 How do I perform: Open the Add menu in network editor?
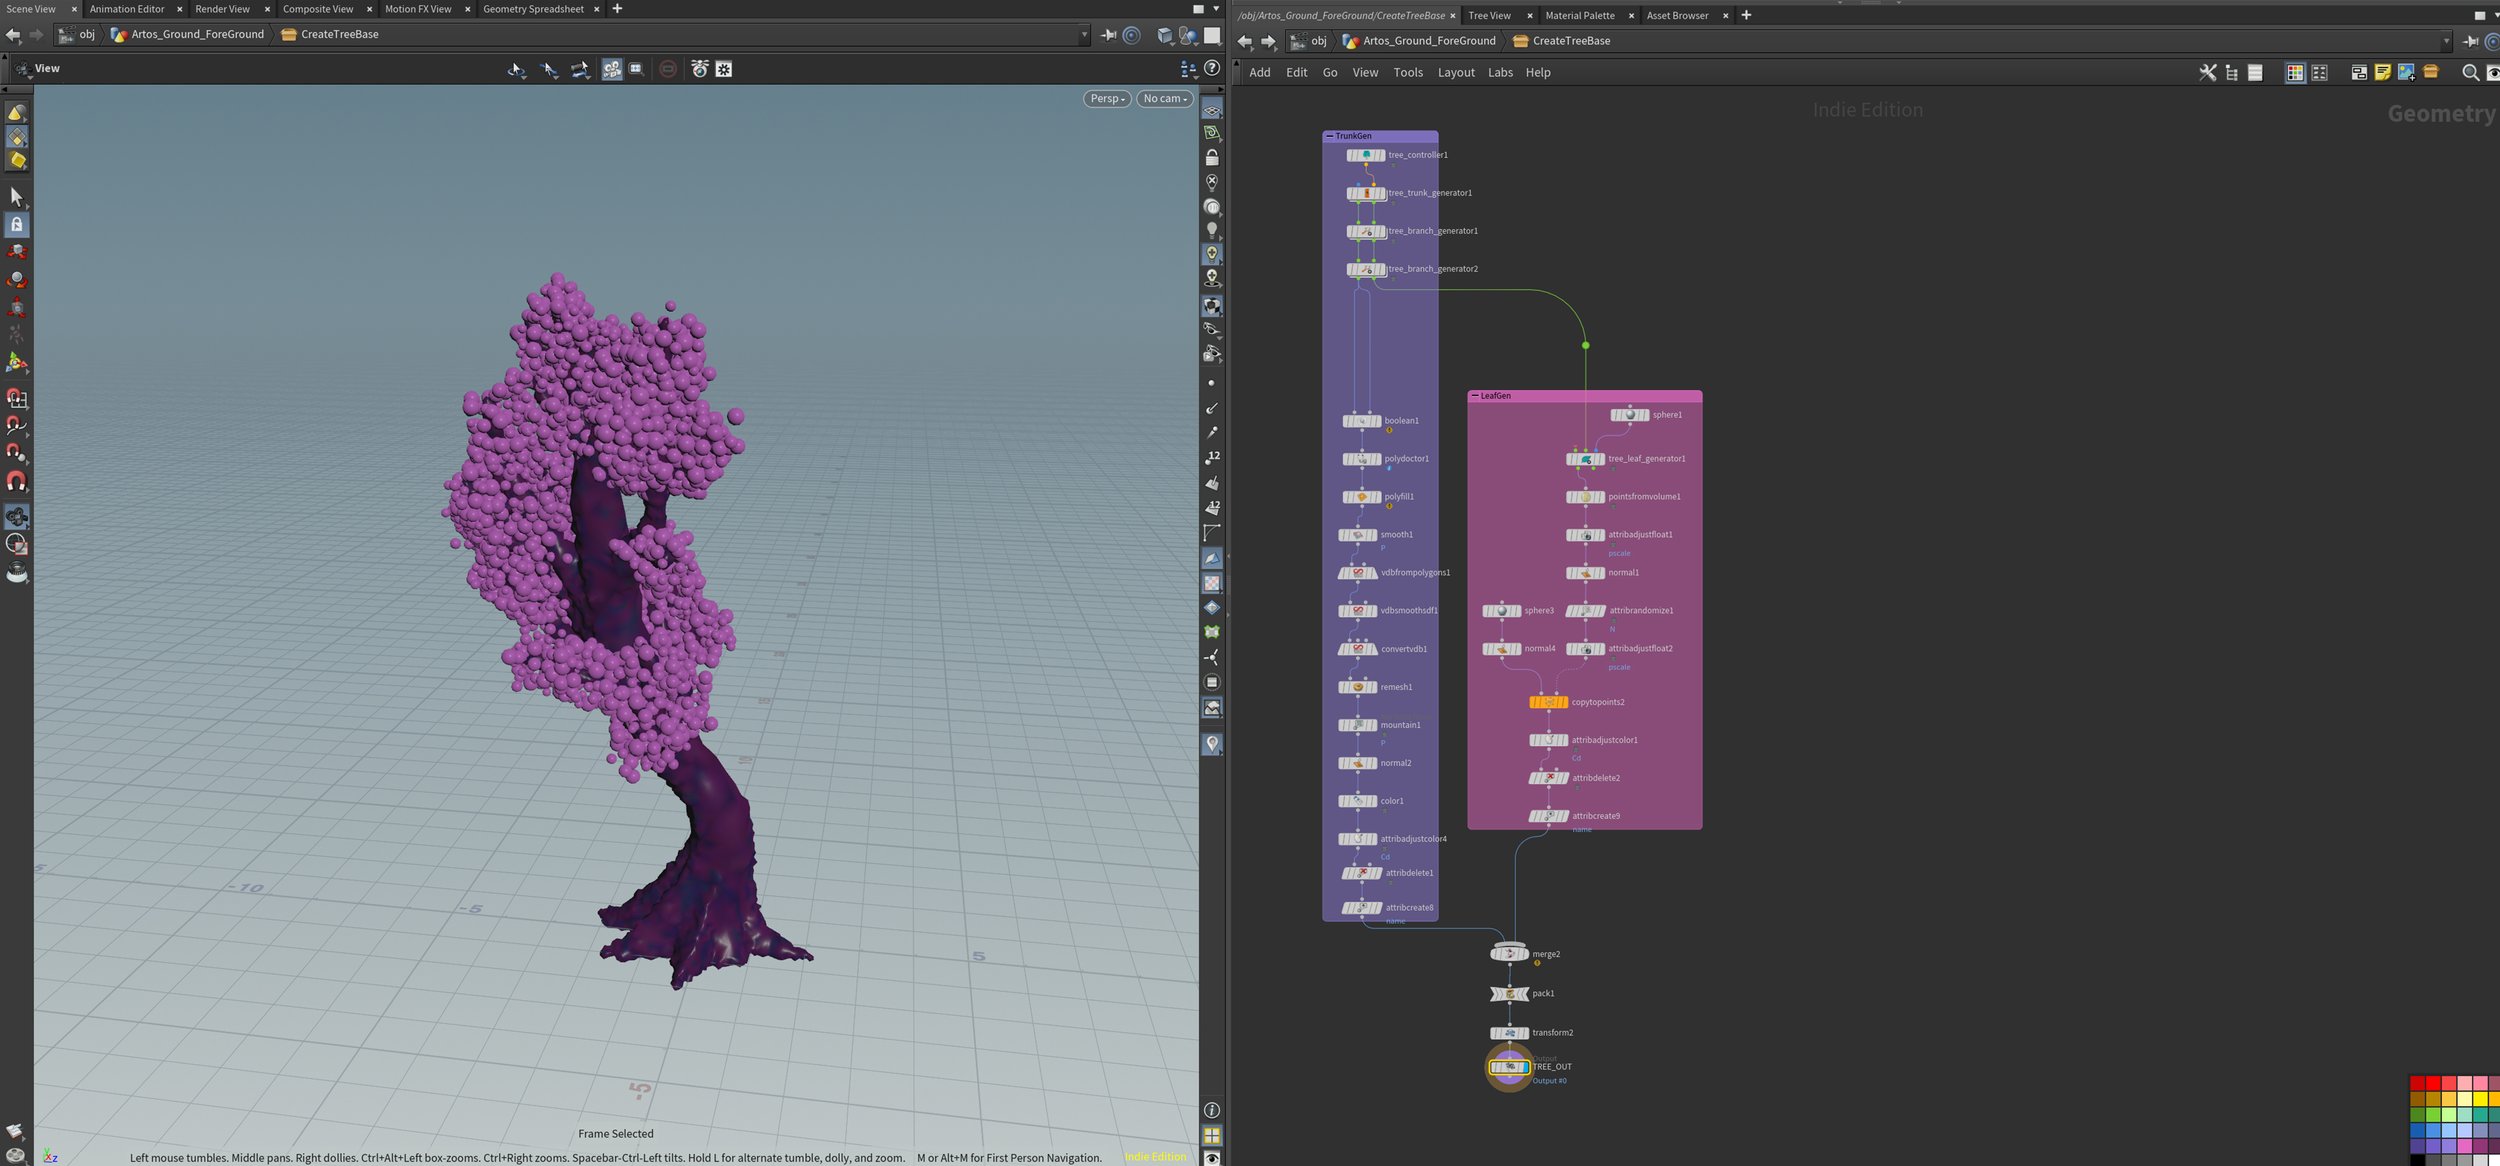click(x=1260, y=72)
